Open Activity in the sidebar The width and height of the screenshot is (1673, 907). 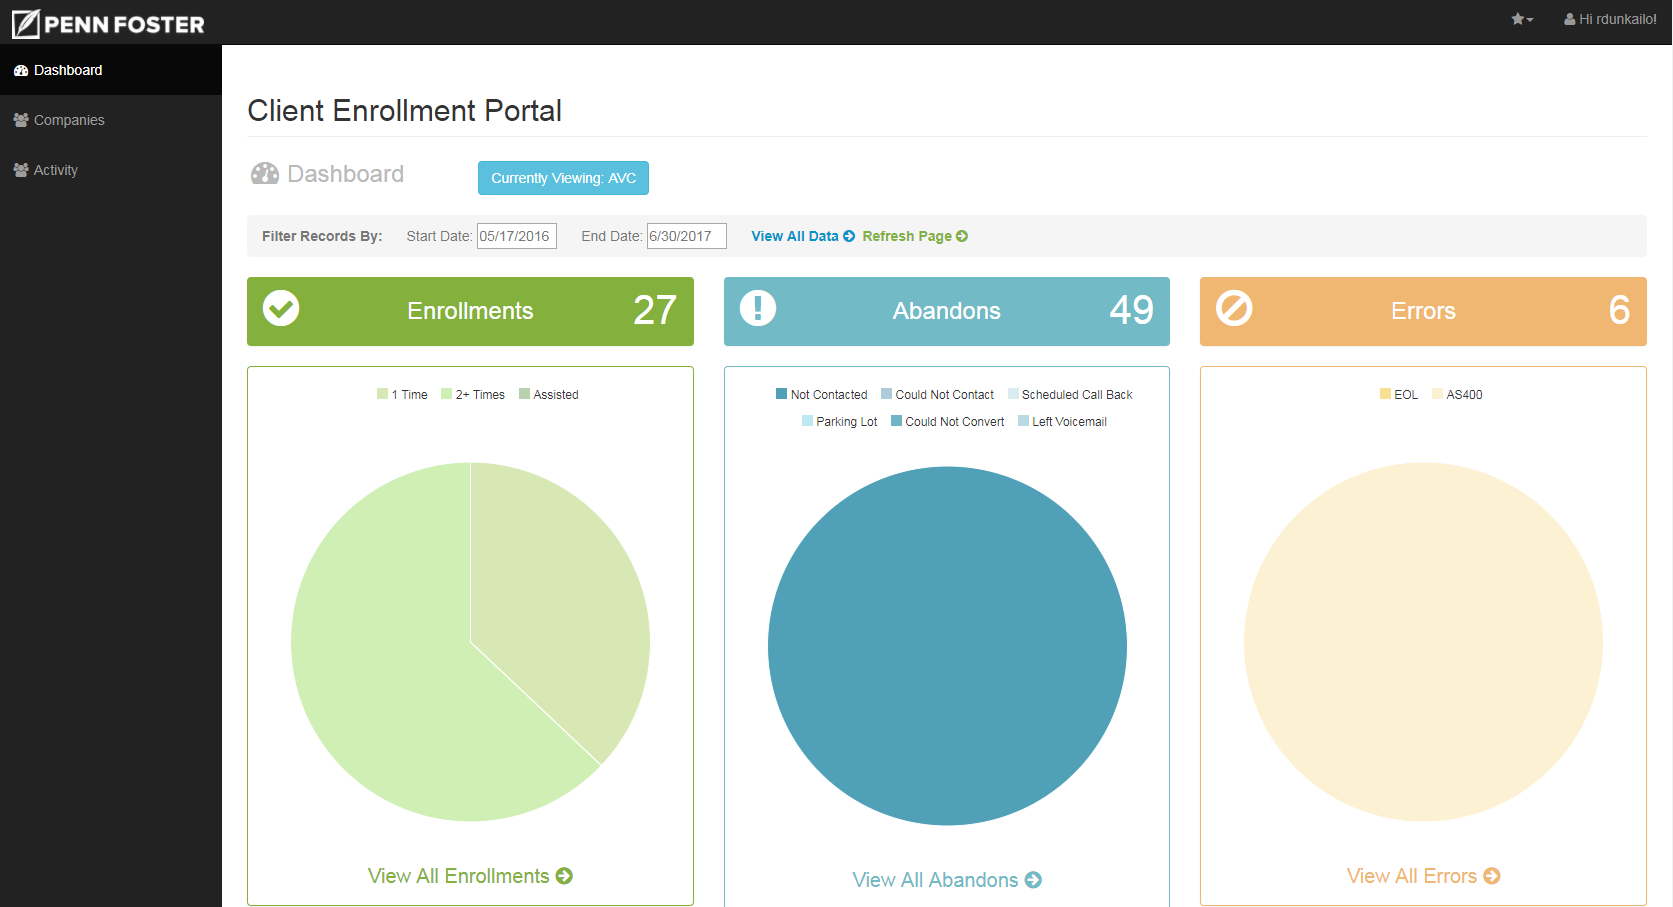pos(111,170)
